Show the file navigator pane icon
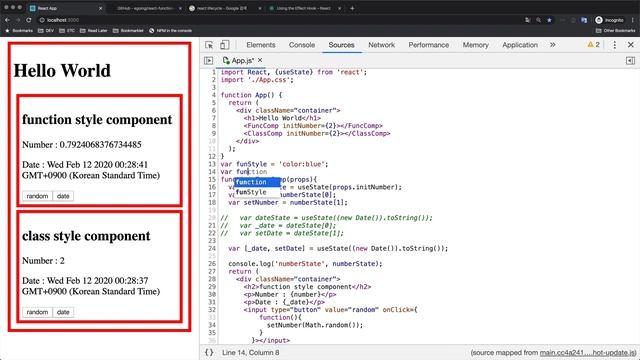The width and height of the screenshot is (640, 360). pyautogui.click(x=208, y=60)
